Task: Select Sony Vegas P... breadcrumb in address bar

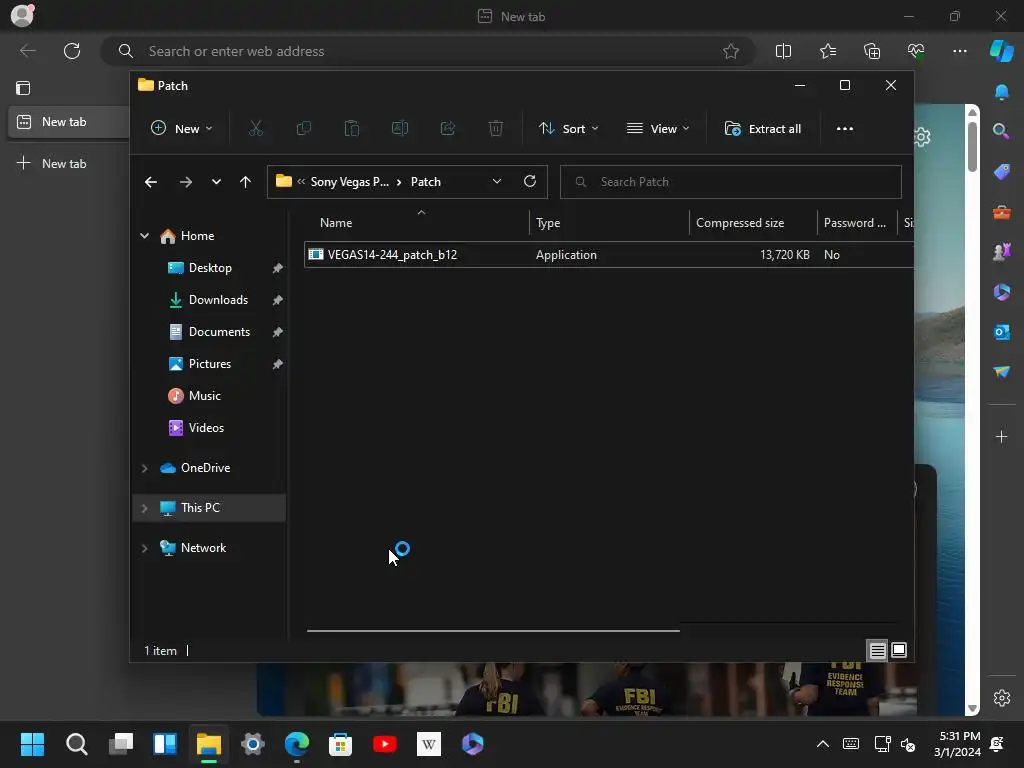Action: coord(349,182)
